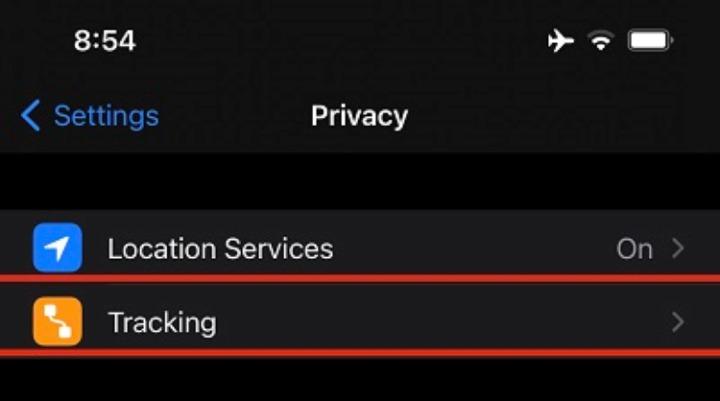Screen dimensions: 720x401
Task: Tap status bar space left of airplane icon
Action: [350, 41]
